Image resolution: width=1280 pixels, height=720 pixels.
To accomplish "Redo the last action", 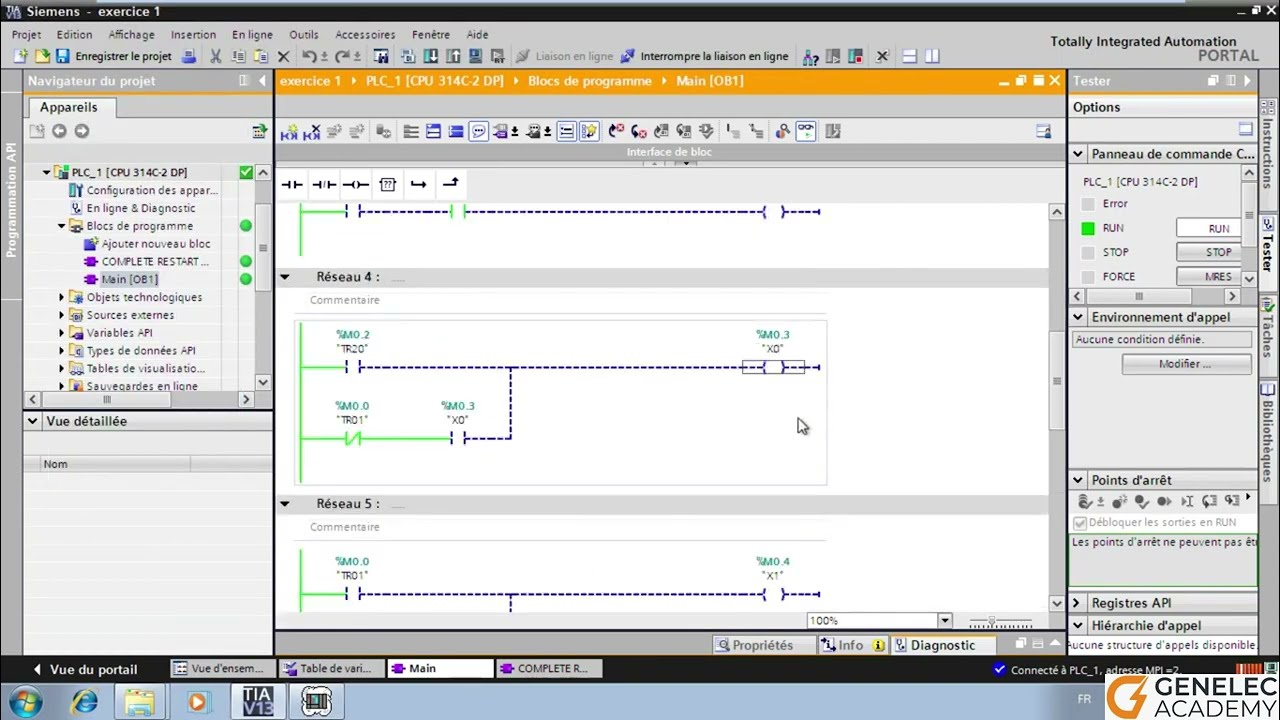I will [x=343, y=57].
